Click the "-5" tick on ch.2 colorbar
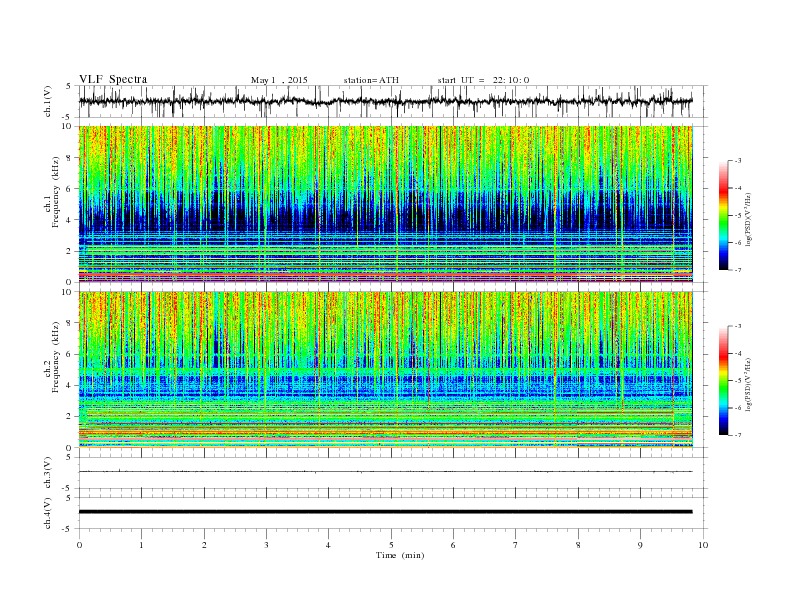Viewport: 792px width, 612px height. pyautogui.click(x=737, y=381)
